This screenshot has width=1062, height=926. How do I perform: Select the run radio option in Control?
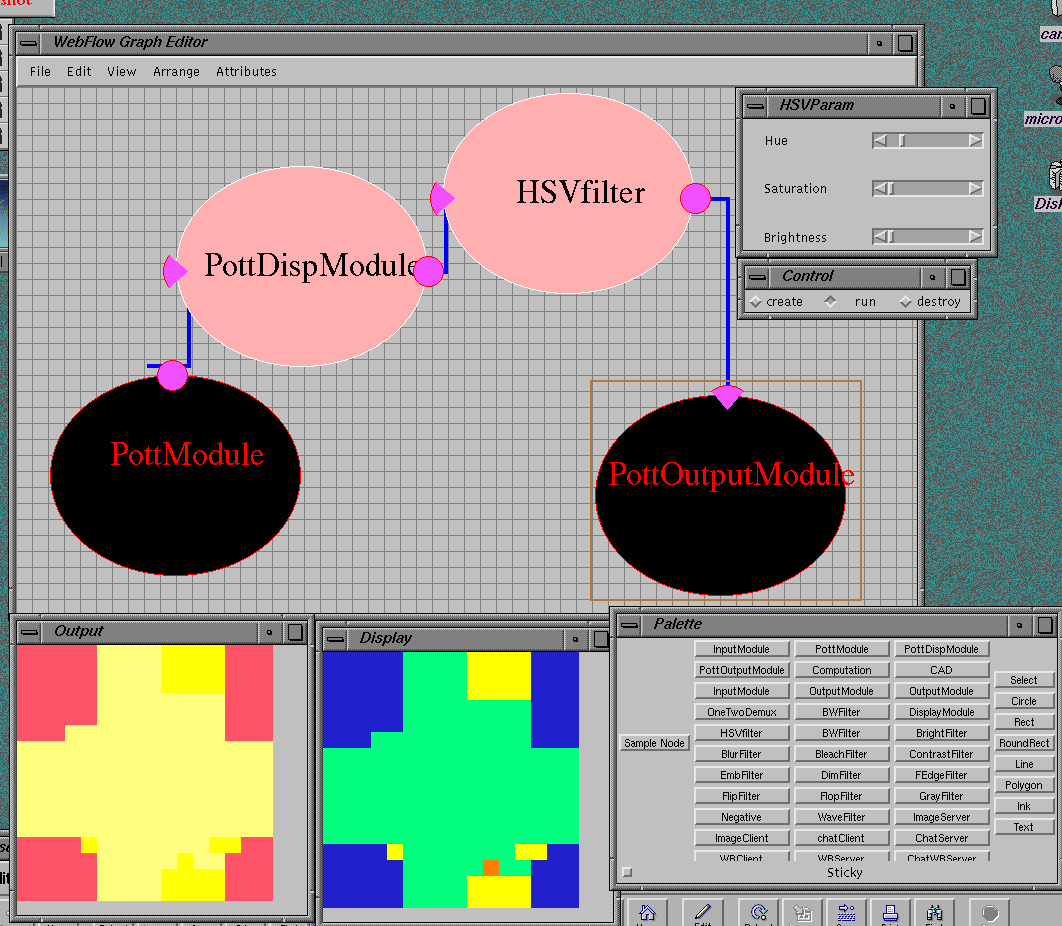point(851,301)
